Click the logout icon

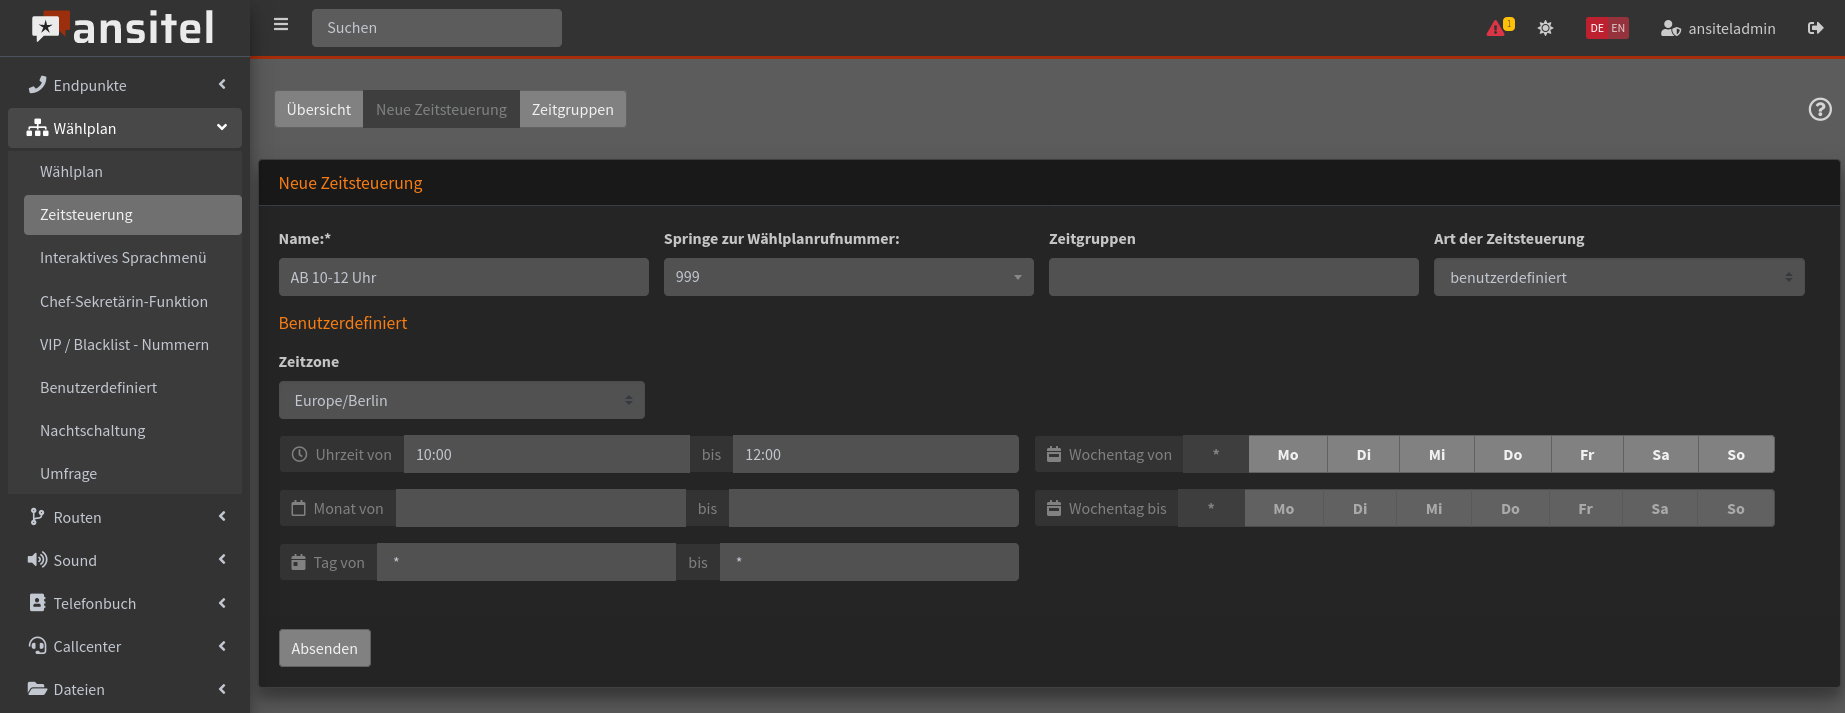[1815, 28]
